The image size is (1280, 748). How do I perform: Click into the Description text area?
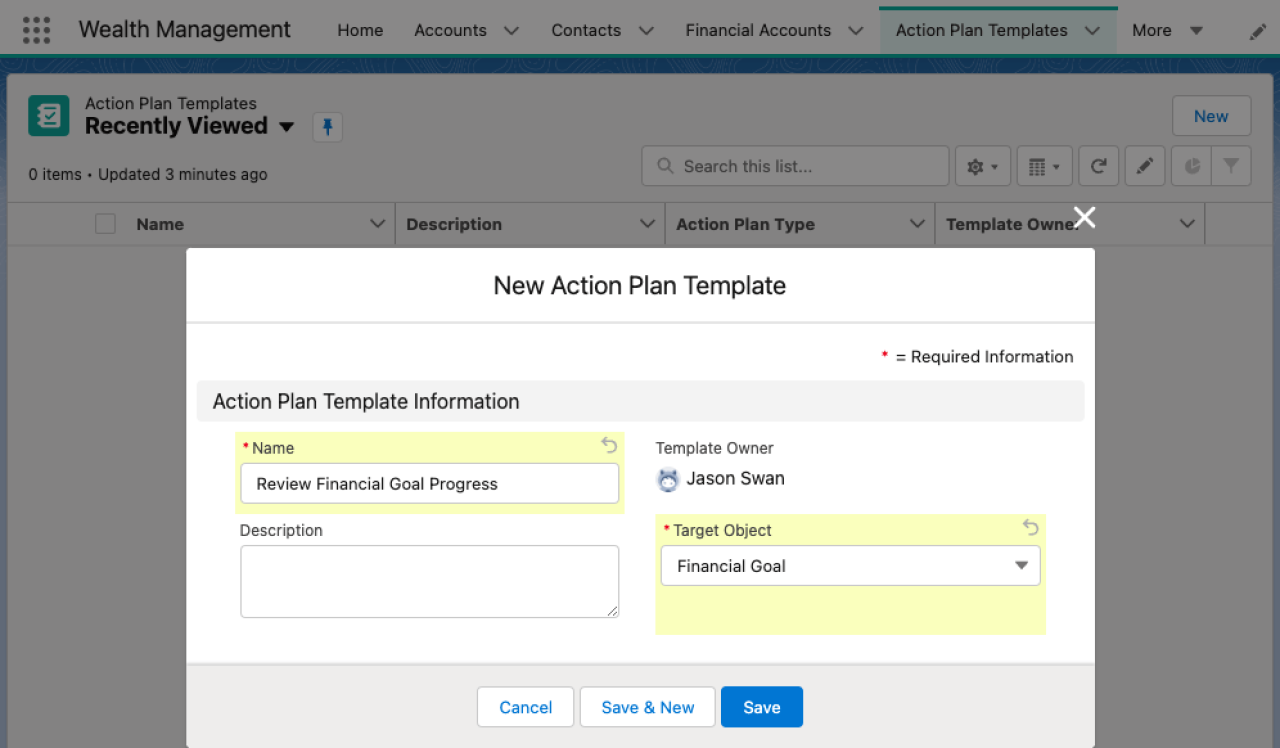coord(429,581)
